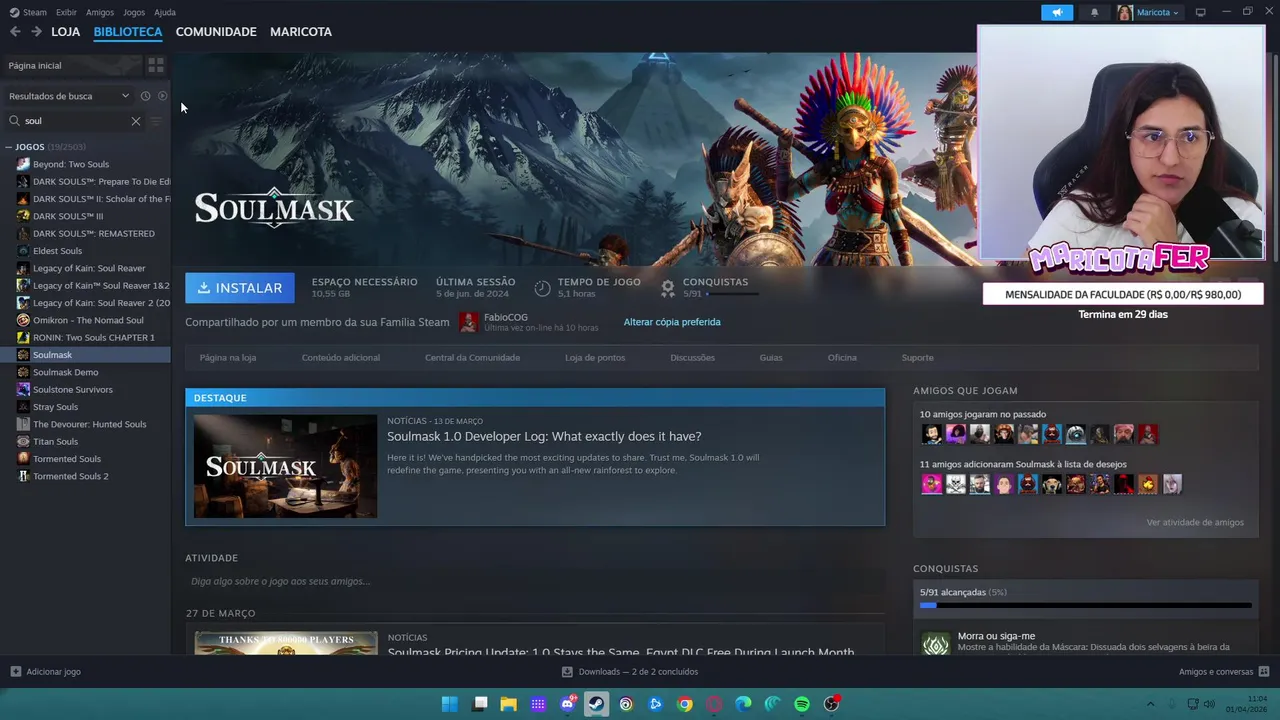Open advanced filter options icon

[x=156, y=121]
